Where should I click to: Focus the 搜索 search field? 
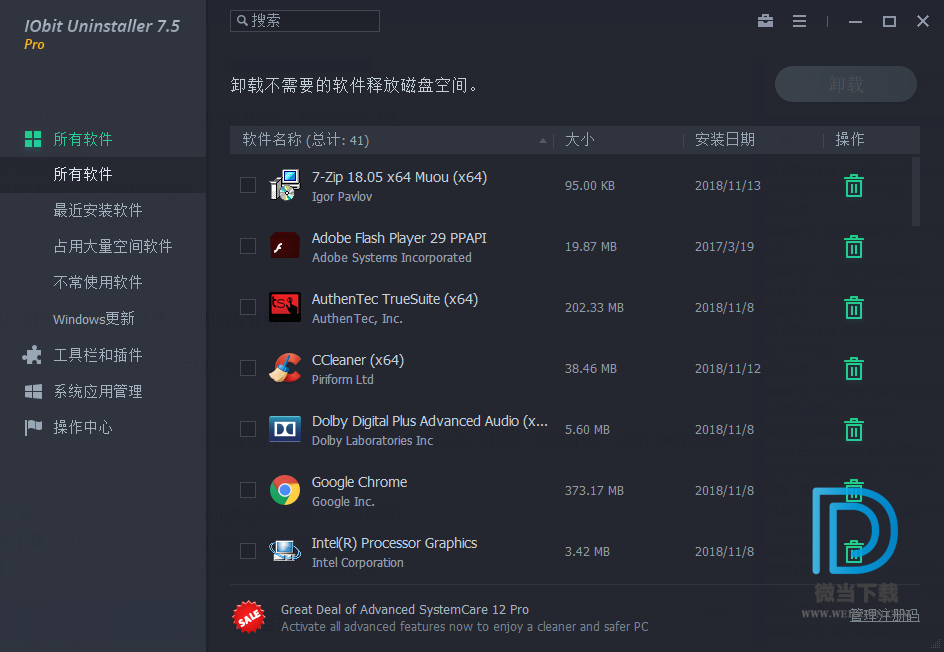click(x=305, y=20)
